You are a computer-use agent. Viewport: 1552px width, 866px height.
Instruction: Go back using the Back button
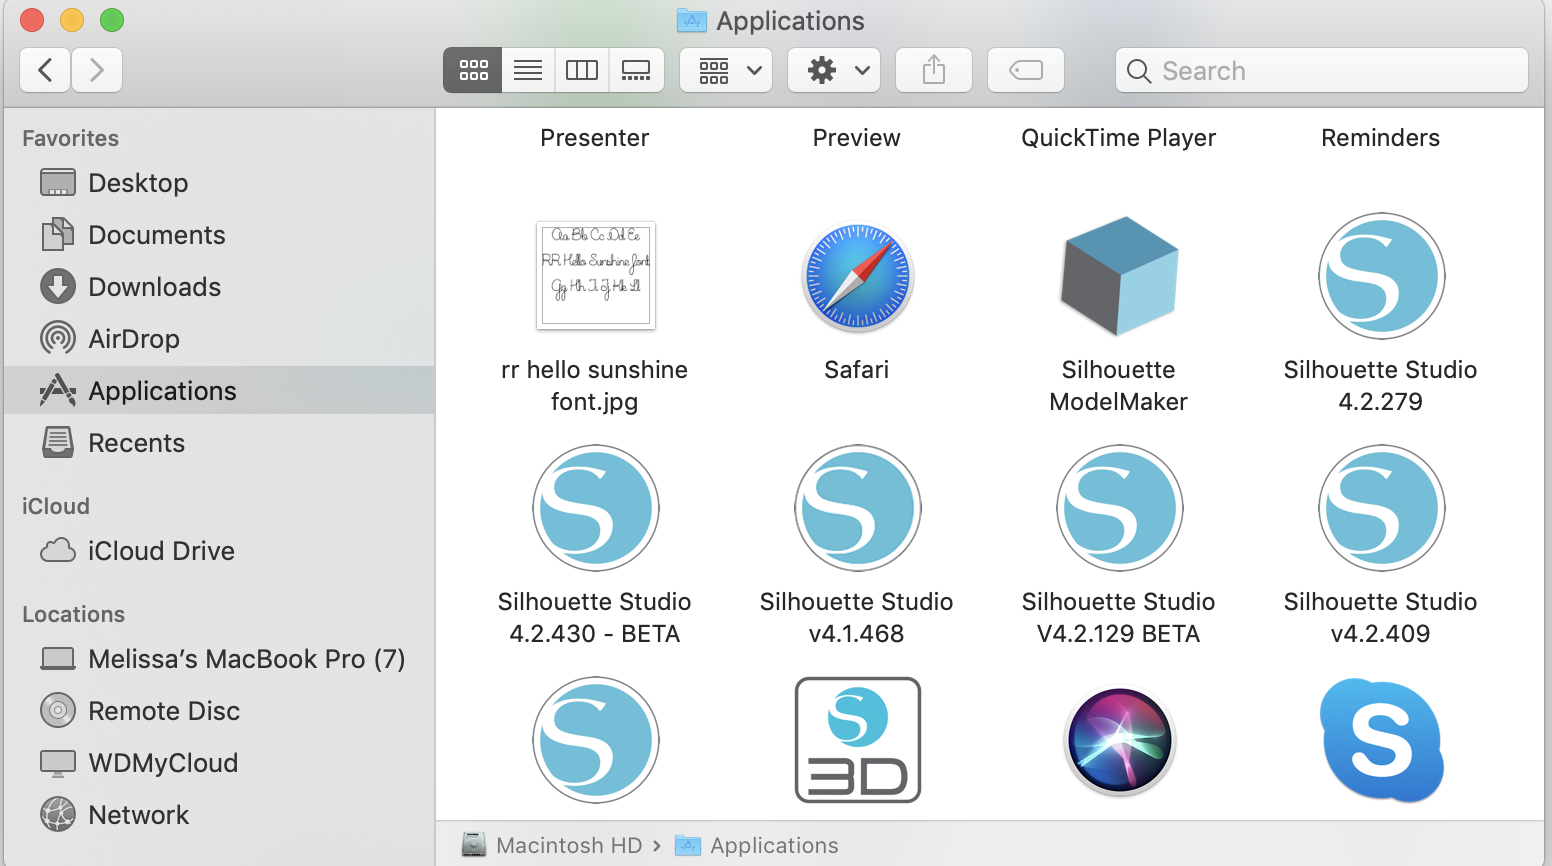click(44, 70)
